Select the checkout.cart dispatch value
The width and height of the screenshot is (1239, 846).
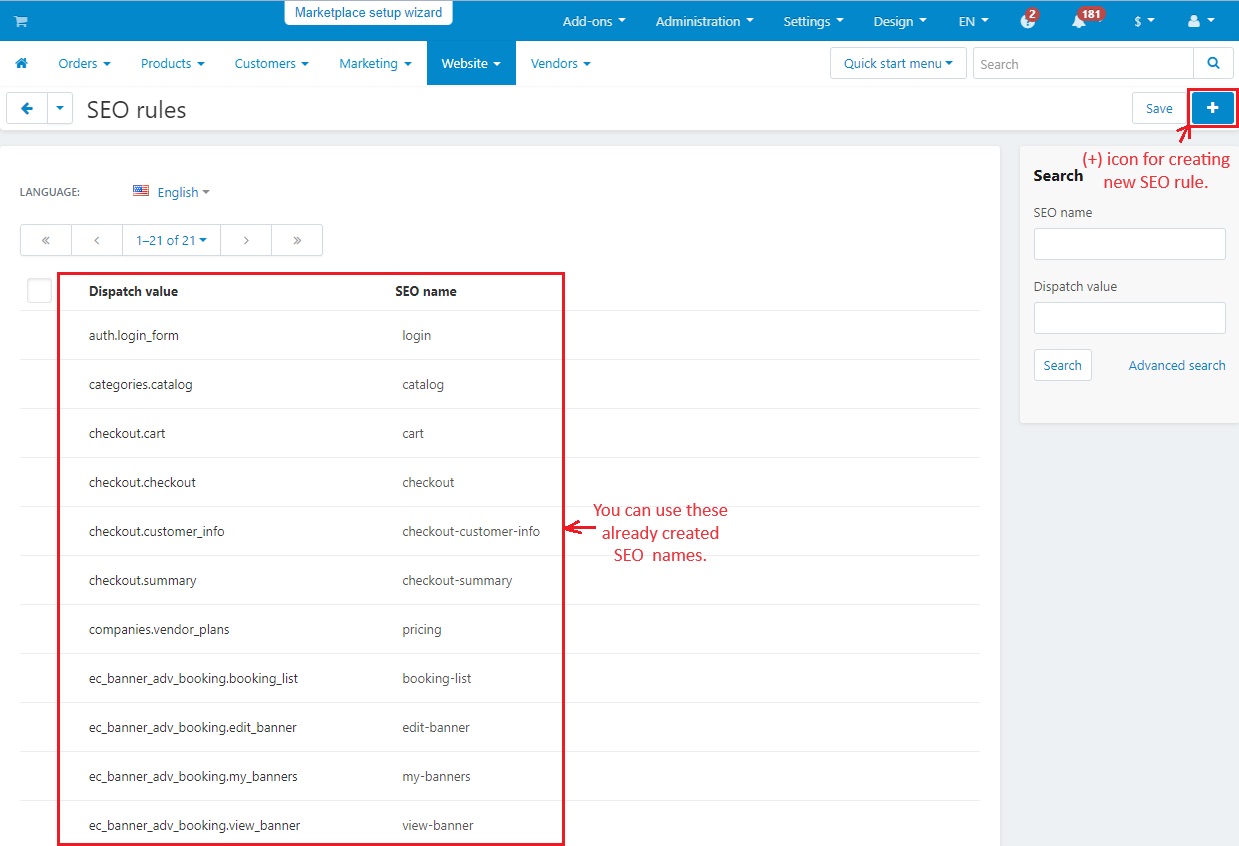pyautogui.click(x=127, y=433)
